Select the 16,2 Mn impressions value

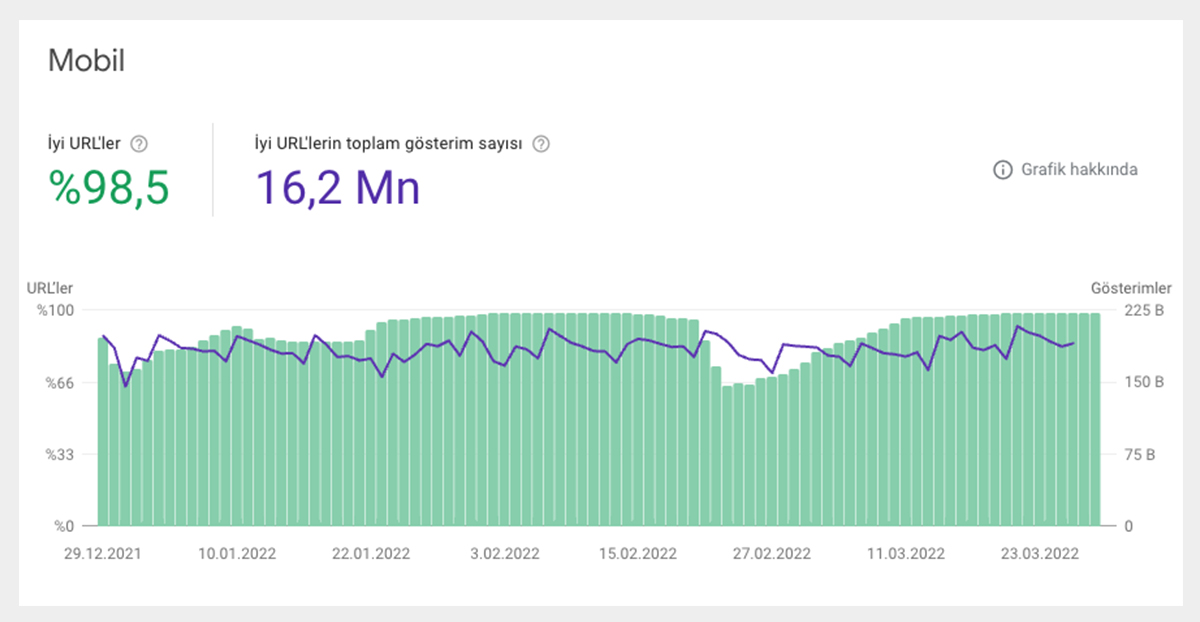coord(338,187)
